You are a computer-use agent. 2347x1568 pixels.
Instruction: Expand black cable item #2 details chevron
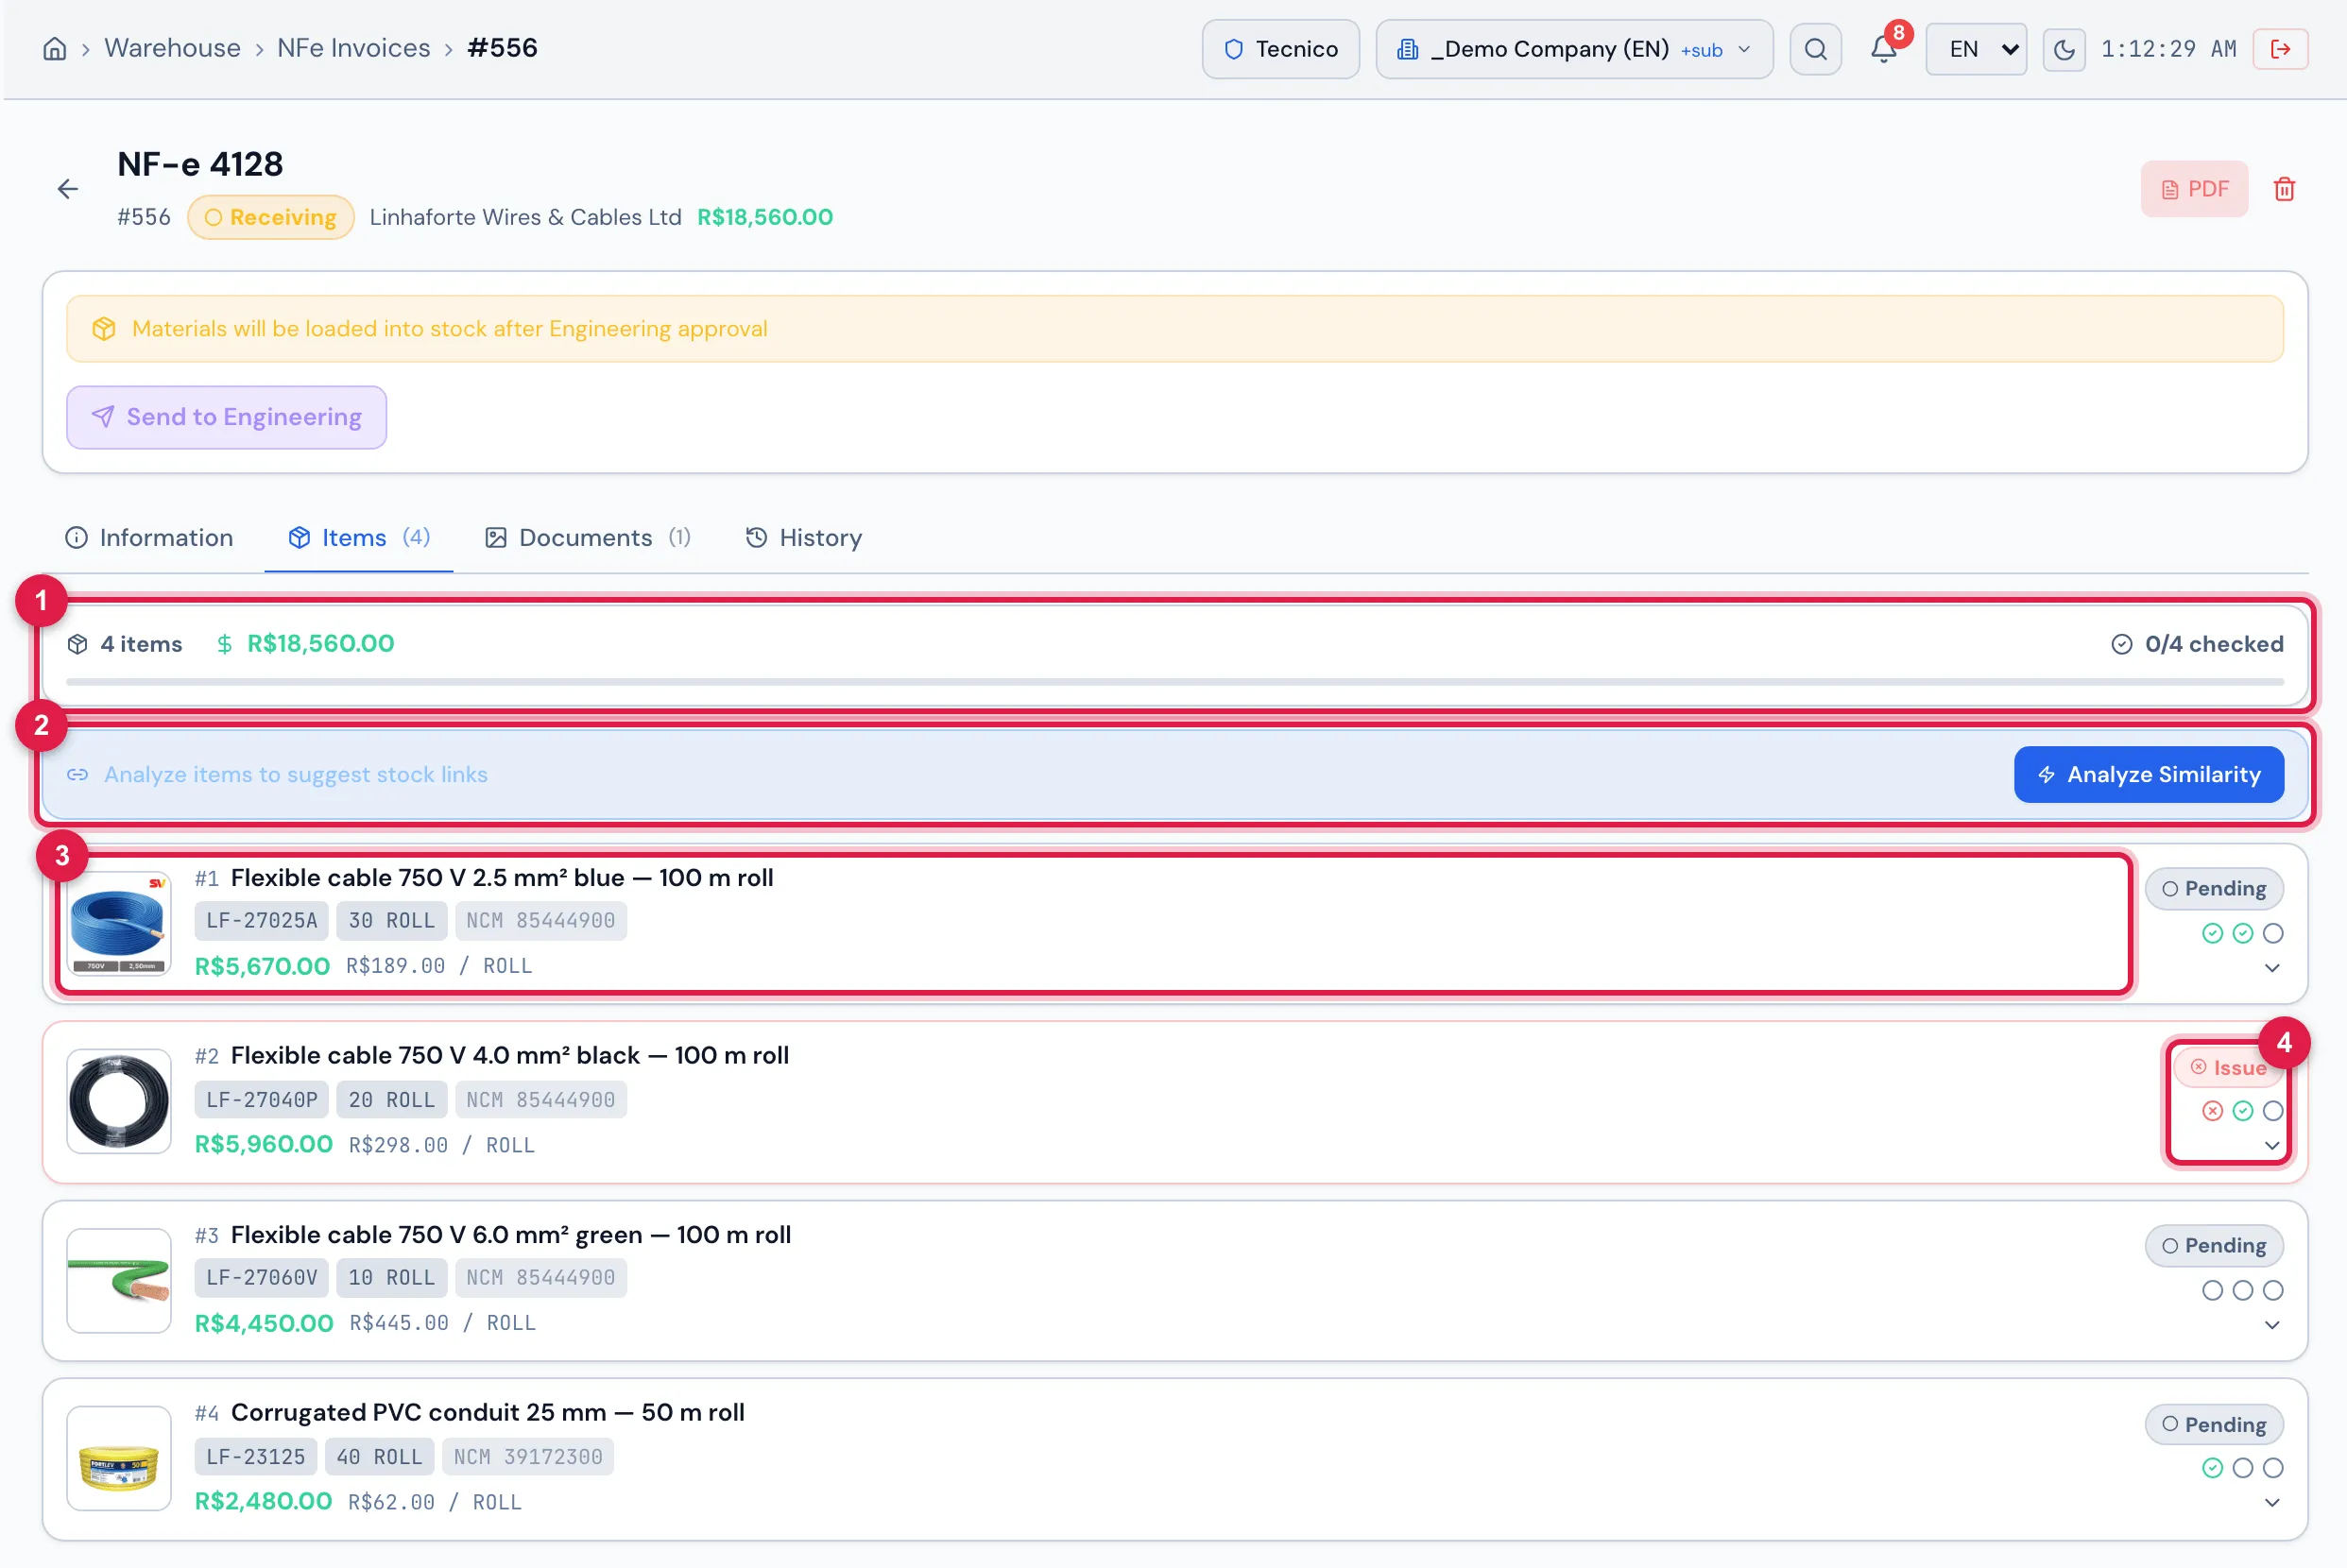point(2272,1146)
